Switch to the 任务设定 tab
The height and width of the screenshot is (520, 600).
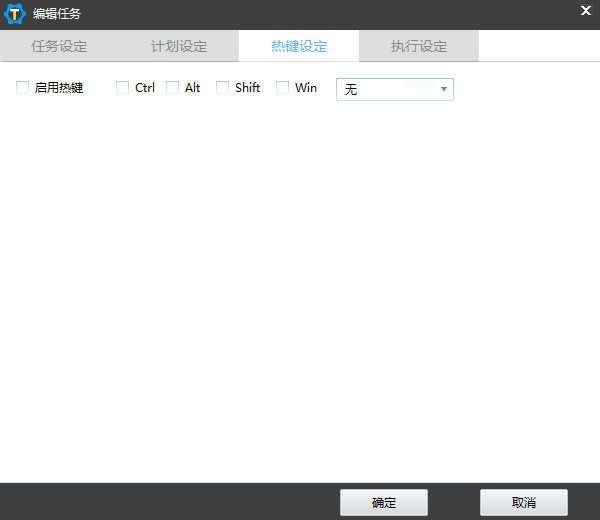[59, 46]
